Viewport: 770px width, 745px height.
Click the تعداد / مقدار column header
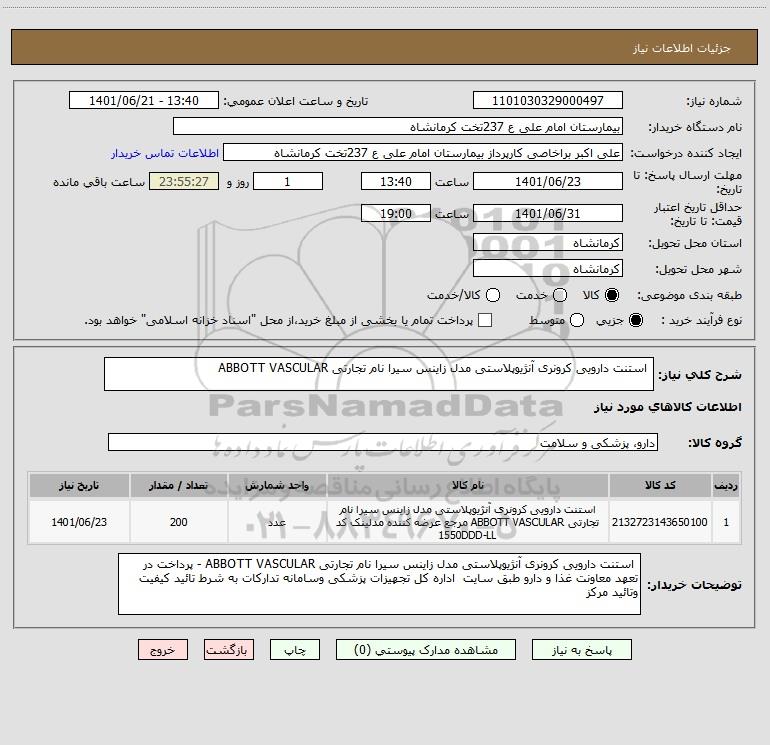point(179,485)
